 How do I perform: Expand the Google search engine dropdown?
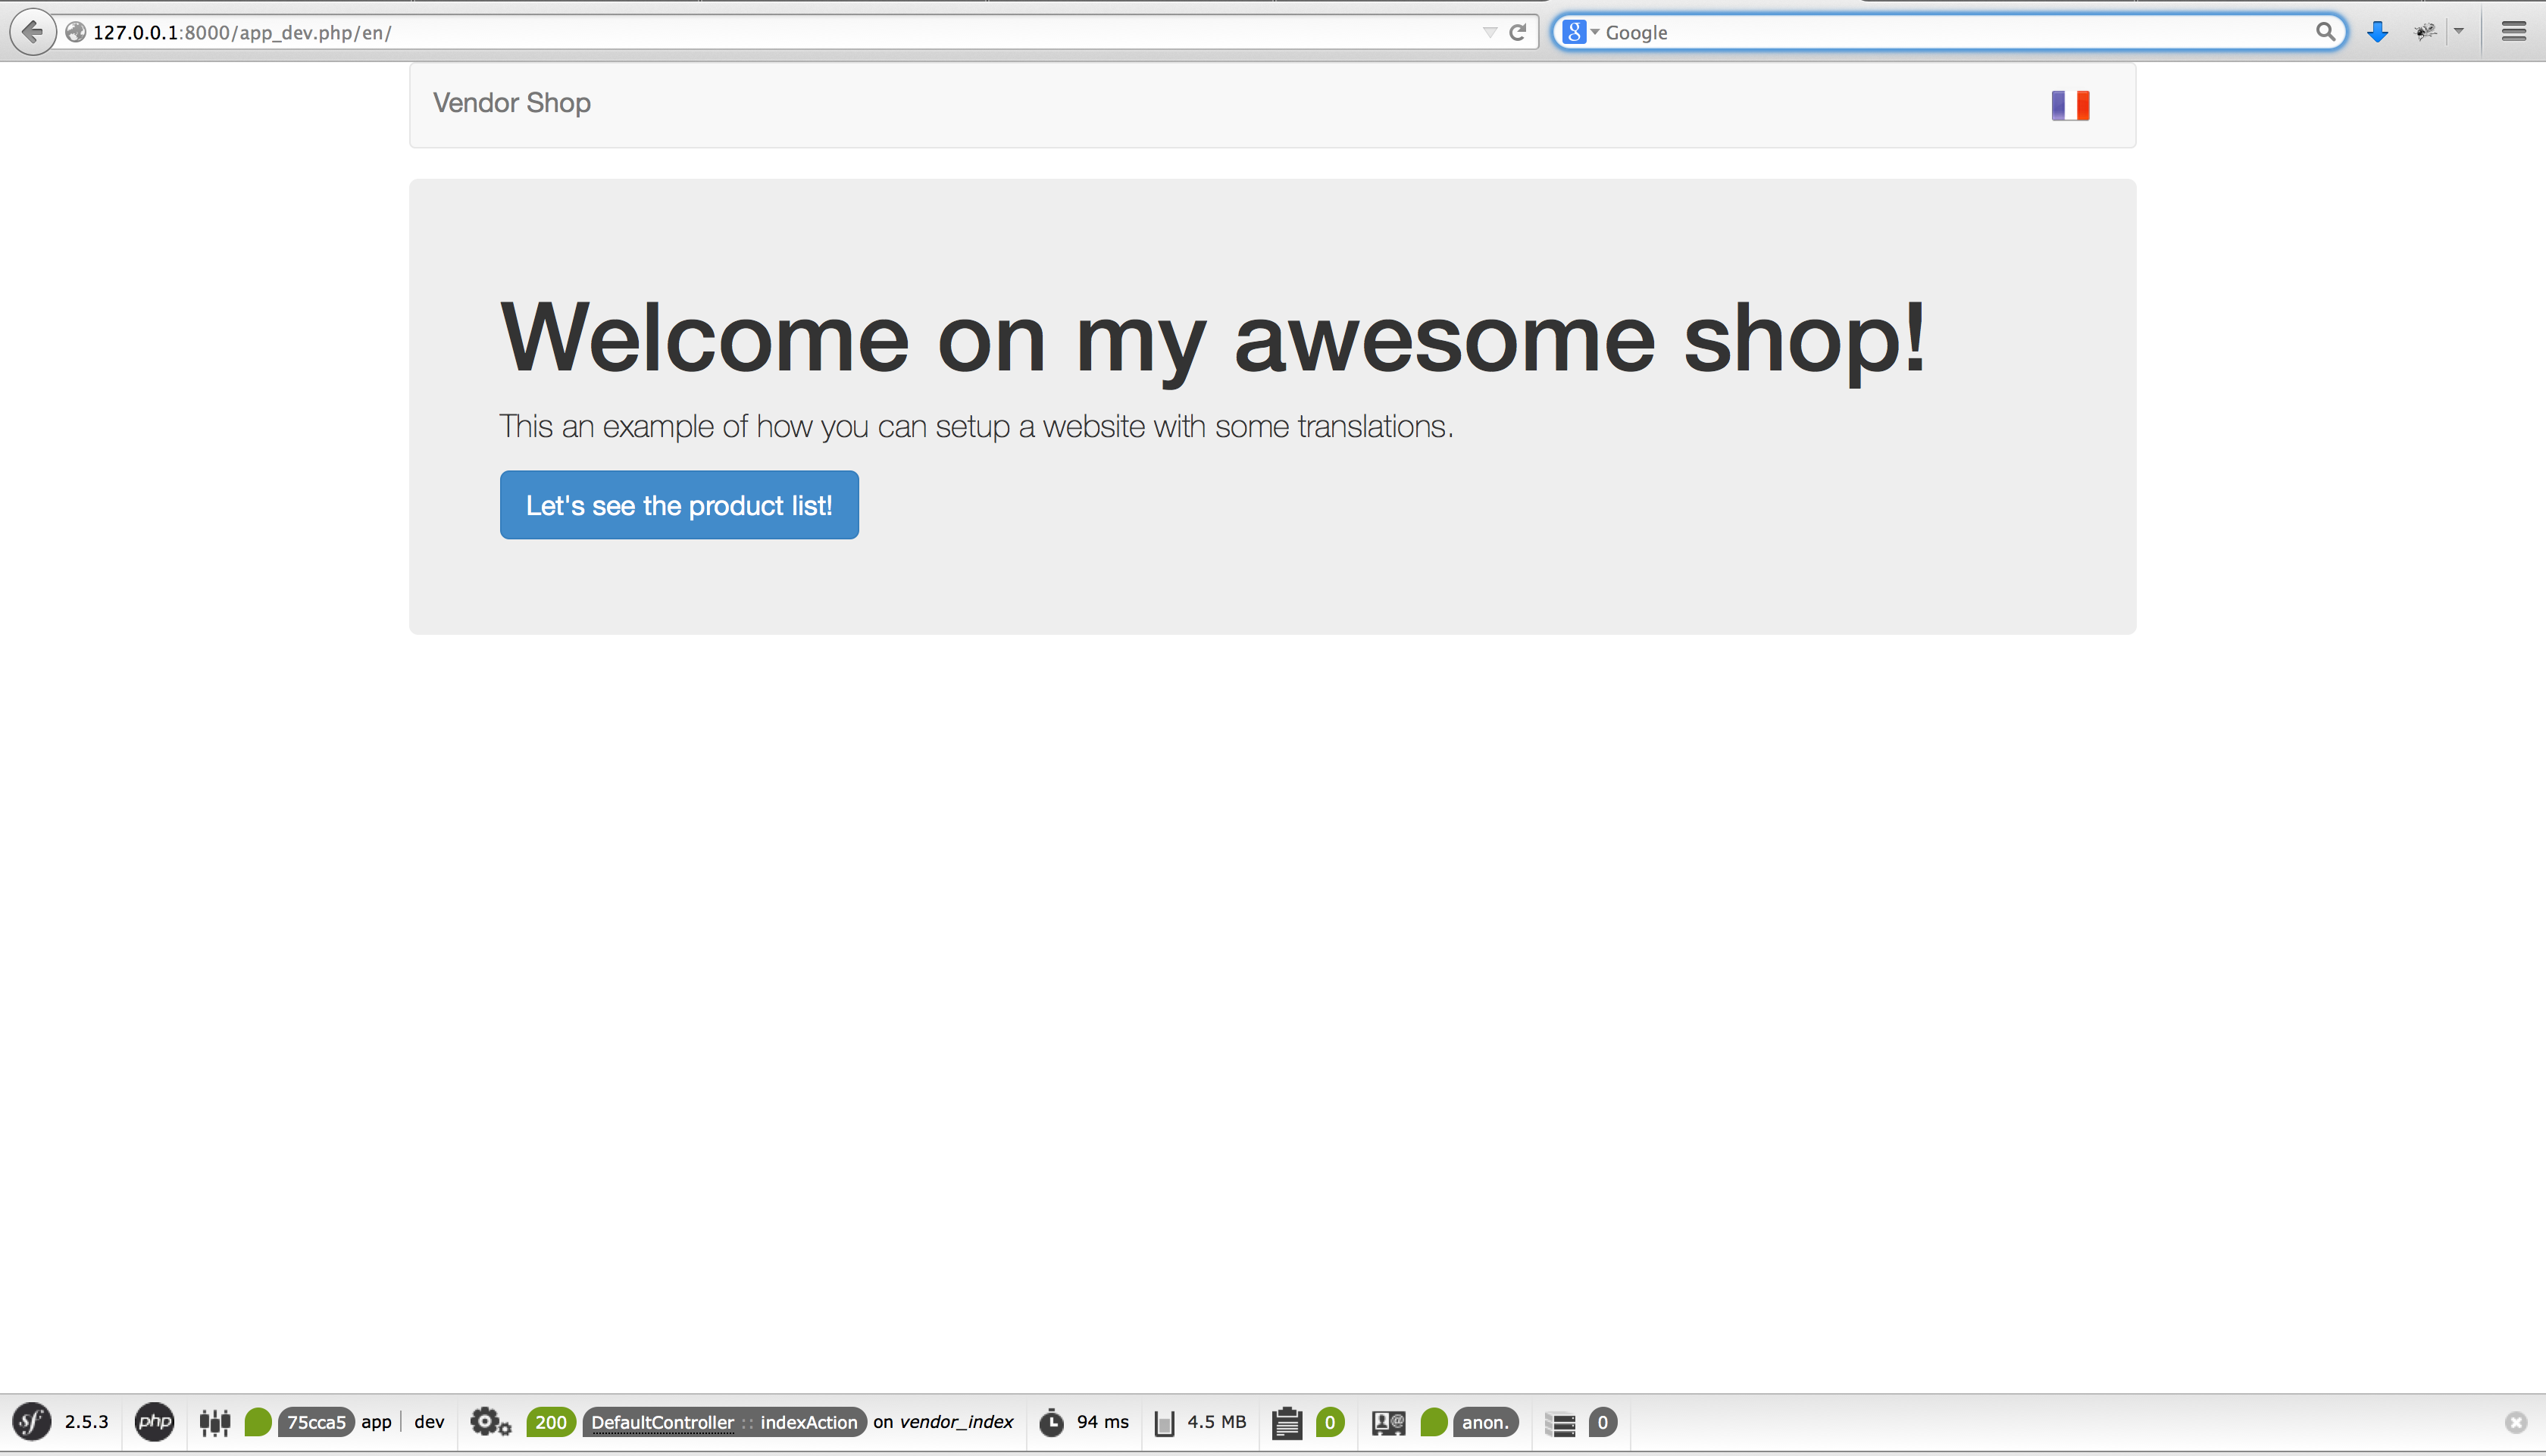pyautogui.click(x=1581, y=32)
